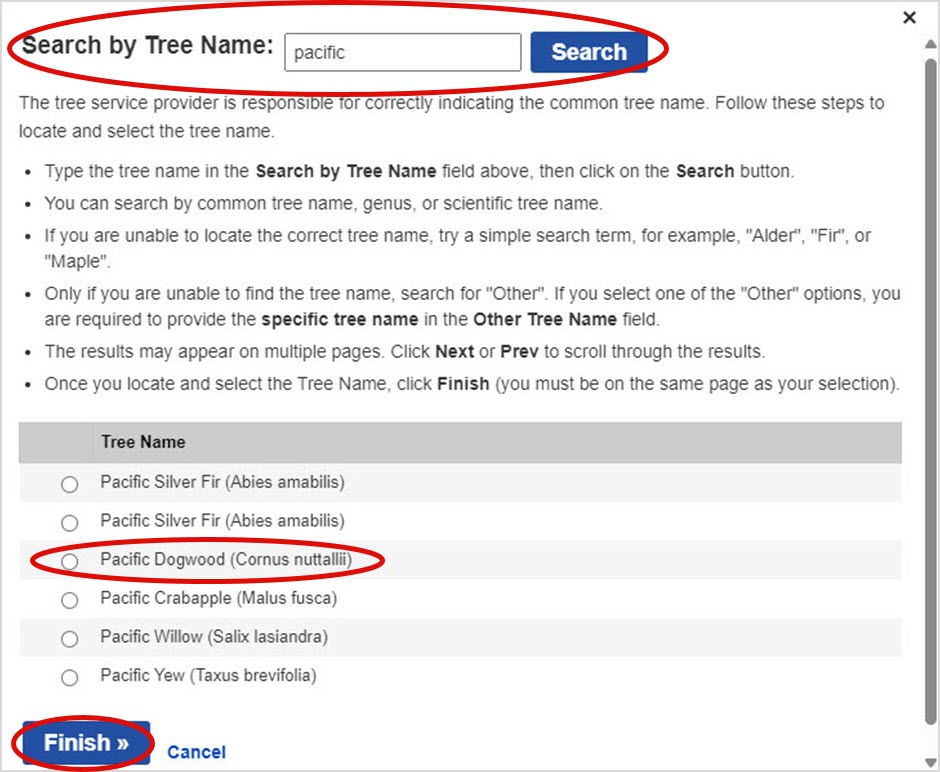
Task: Click the scrollbar down arrow
Action: (930, 761)
